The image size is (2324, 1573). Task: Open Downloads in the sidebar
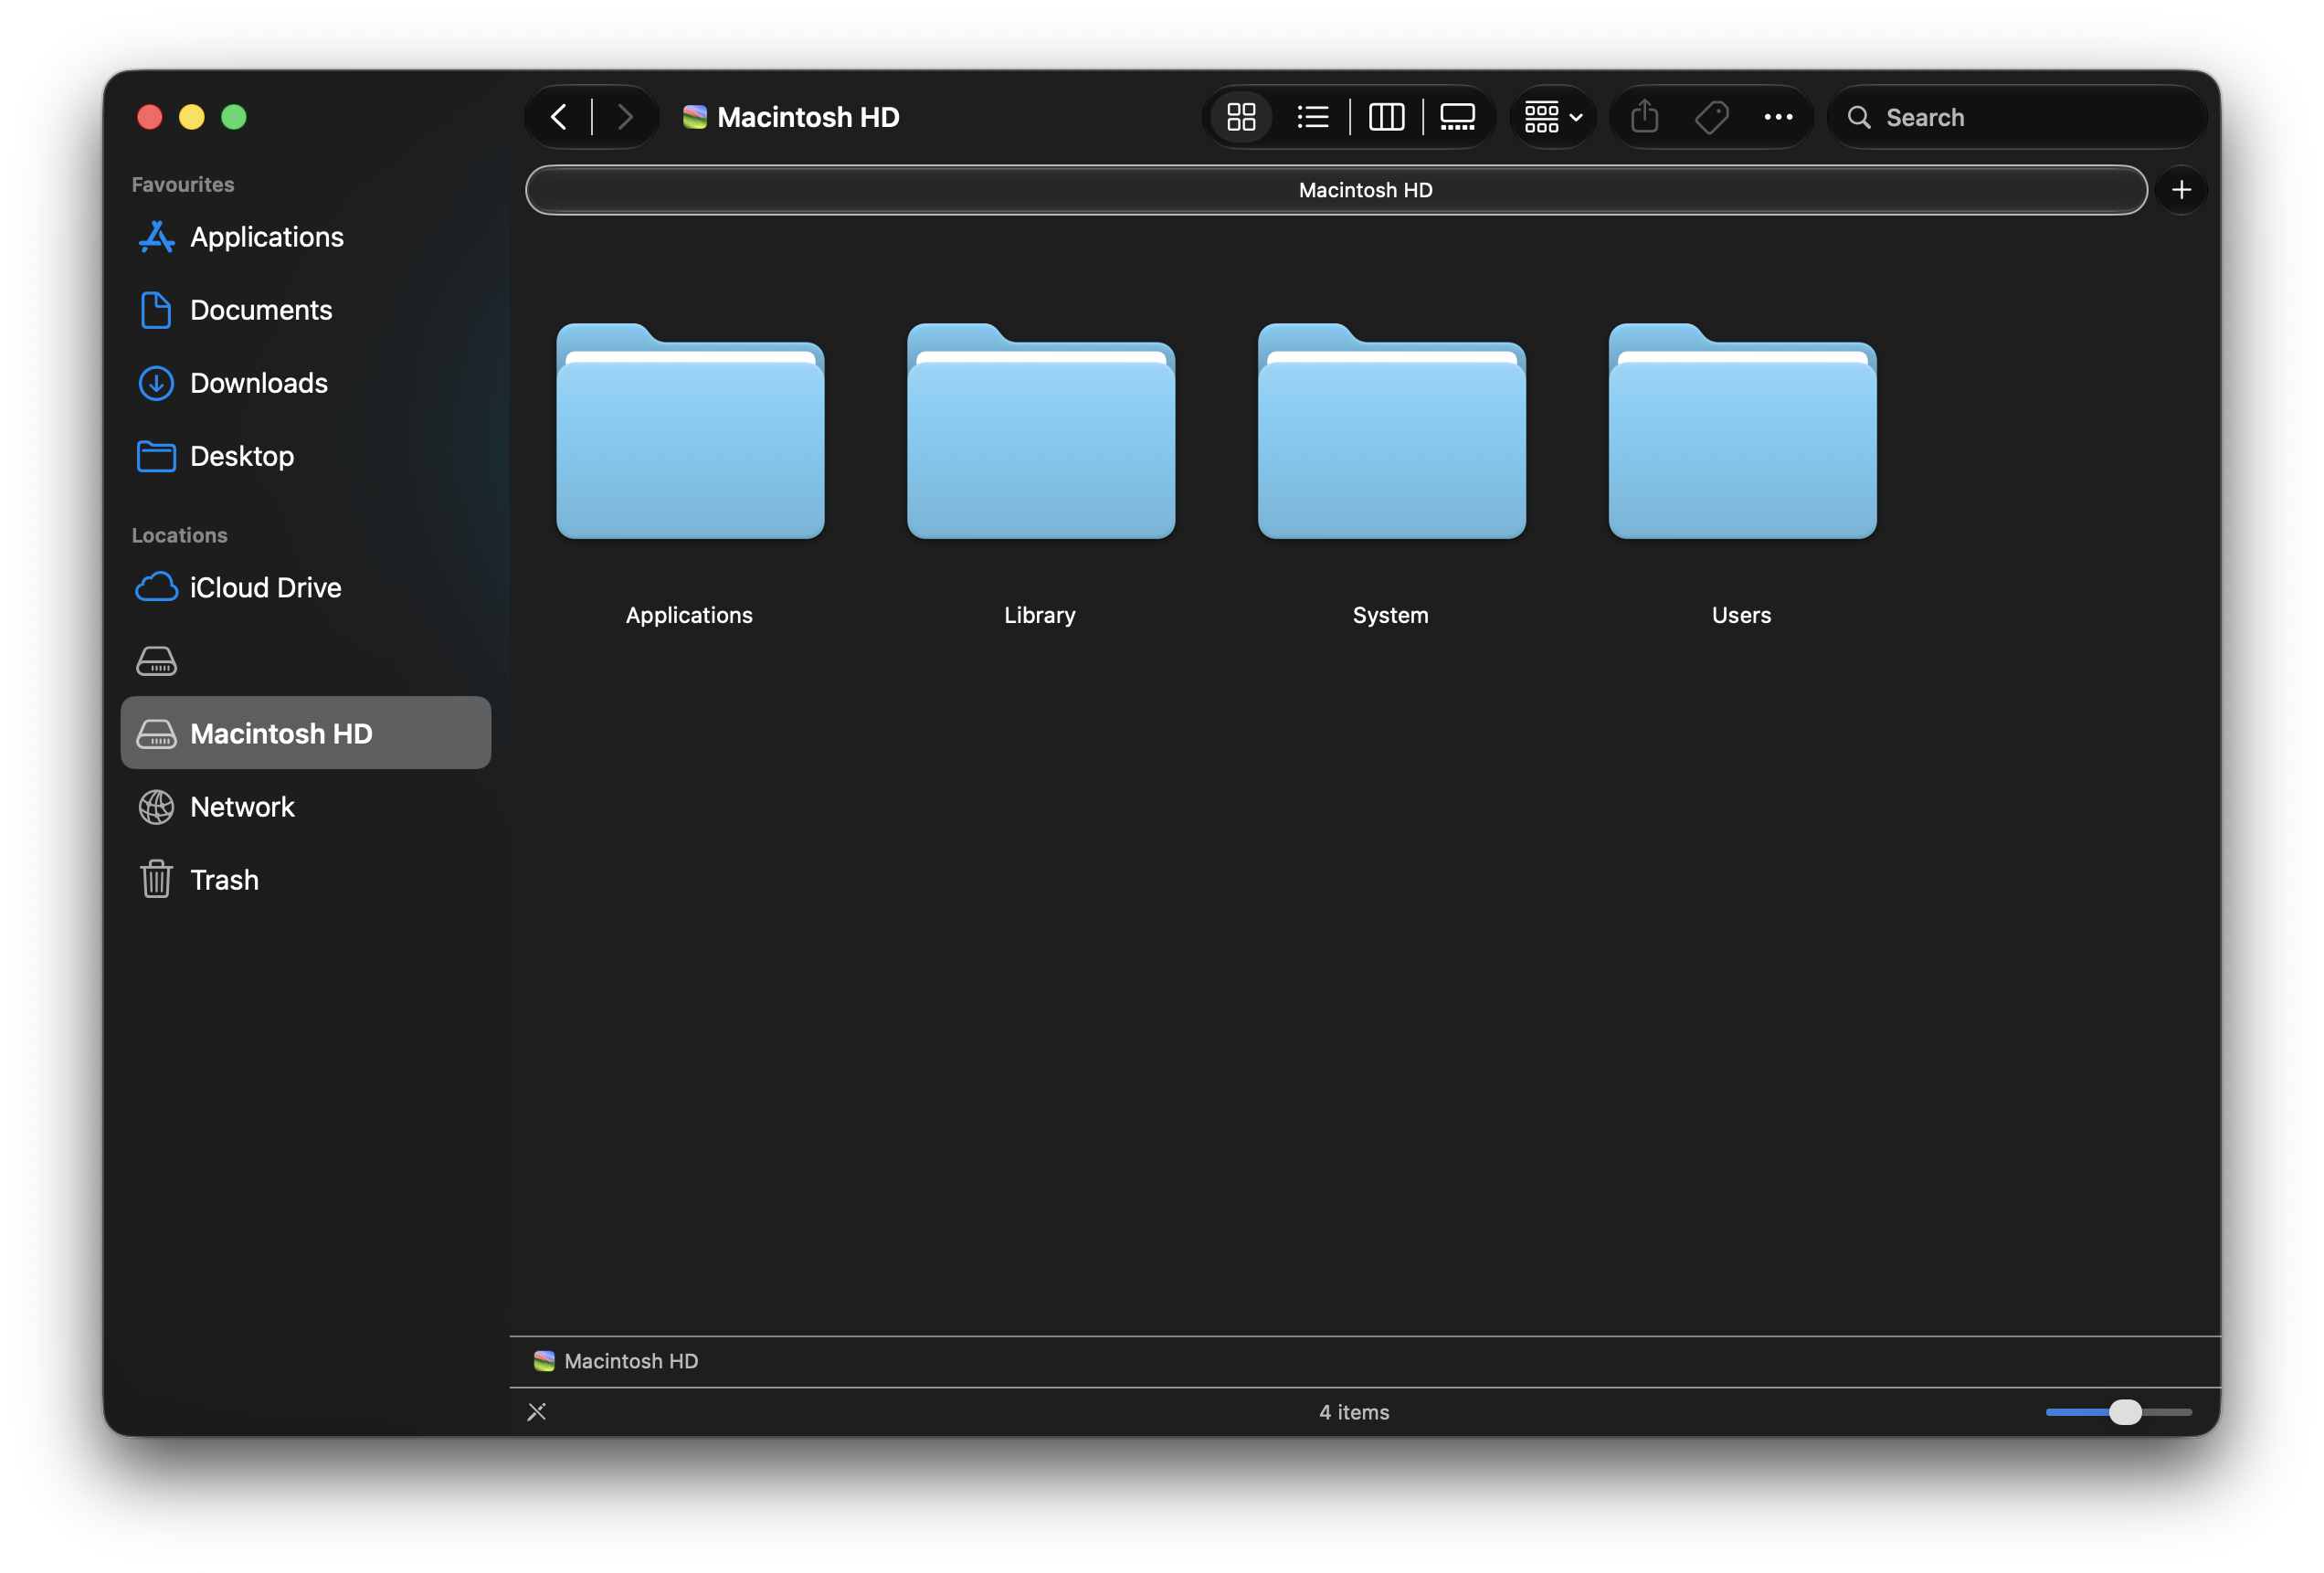(306, 383)
